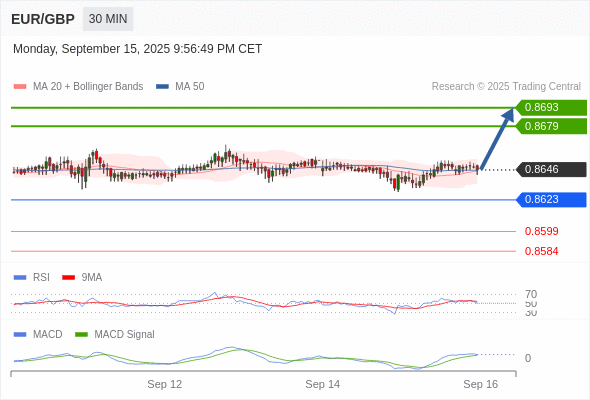
Task: Click the 0.8646 current price tag
Action: click(x=551, y=169)
